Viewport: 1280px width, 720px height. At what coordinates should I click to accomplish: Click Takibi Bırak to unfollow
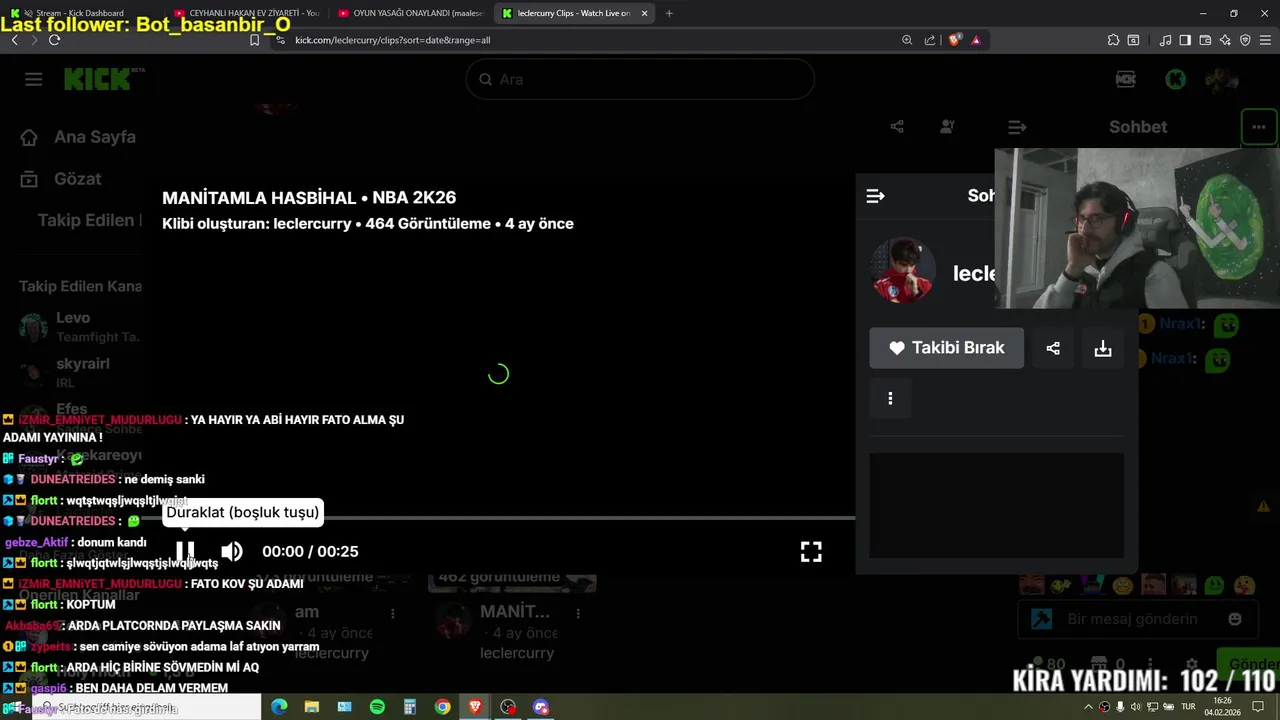click(946, 348)
